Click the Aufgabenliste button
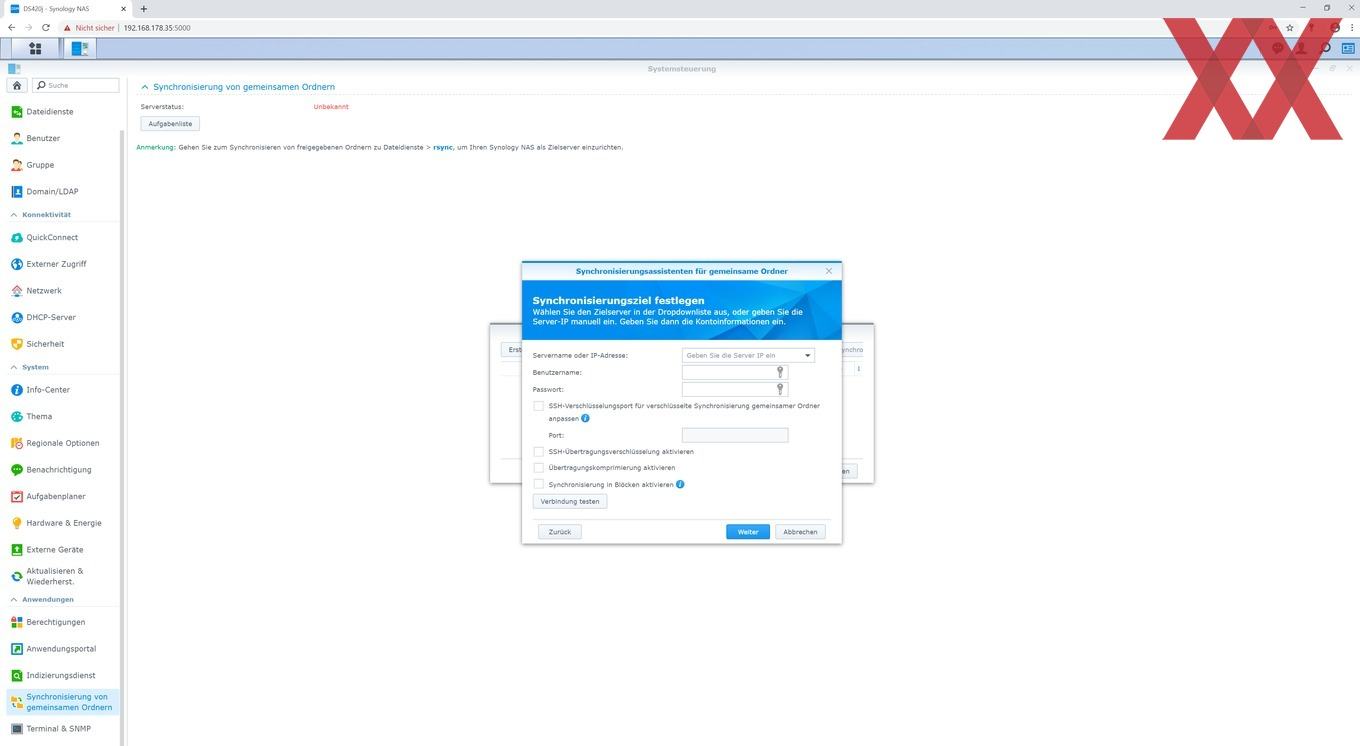 pos(170,124)
